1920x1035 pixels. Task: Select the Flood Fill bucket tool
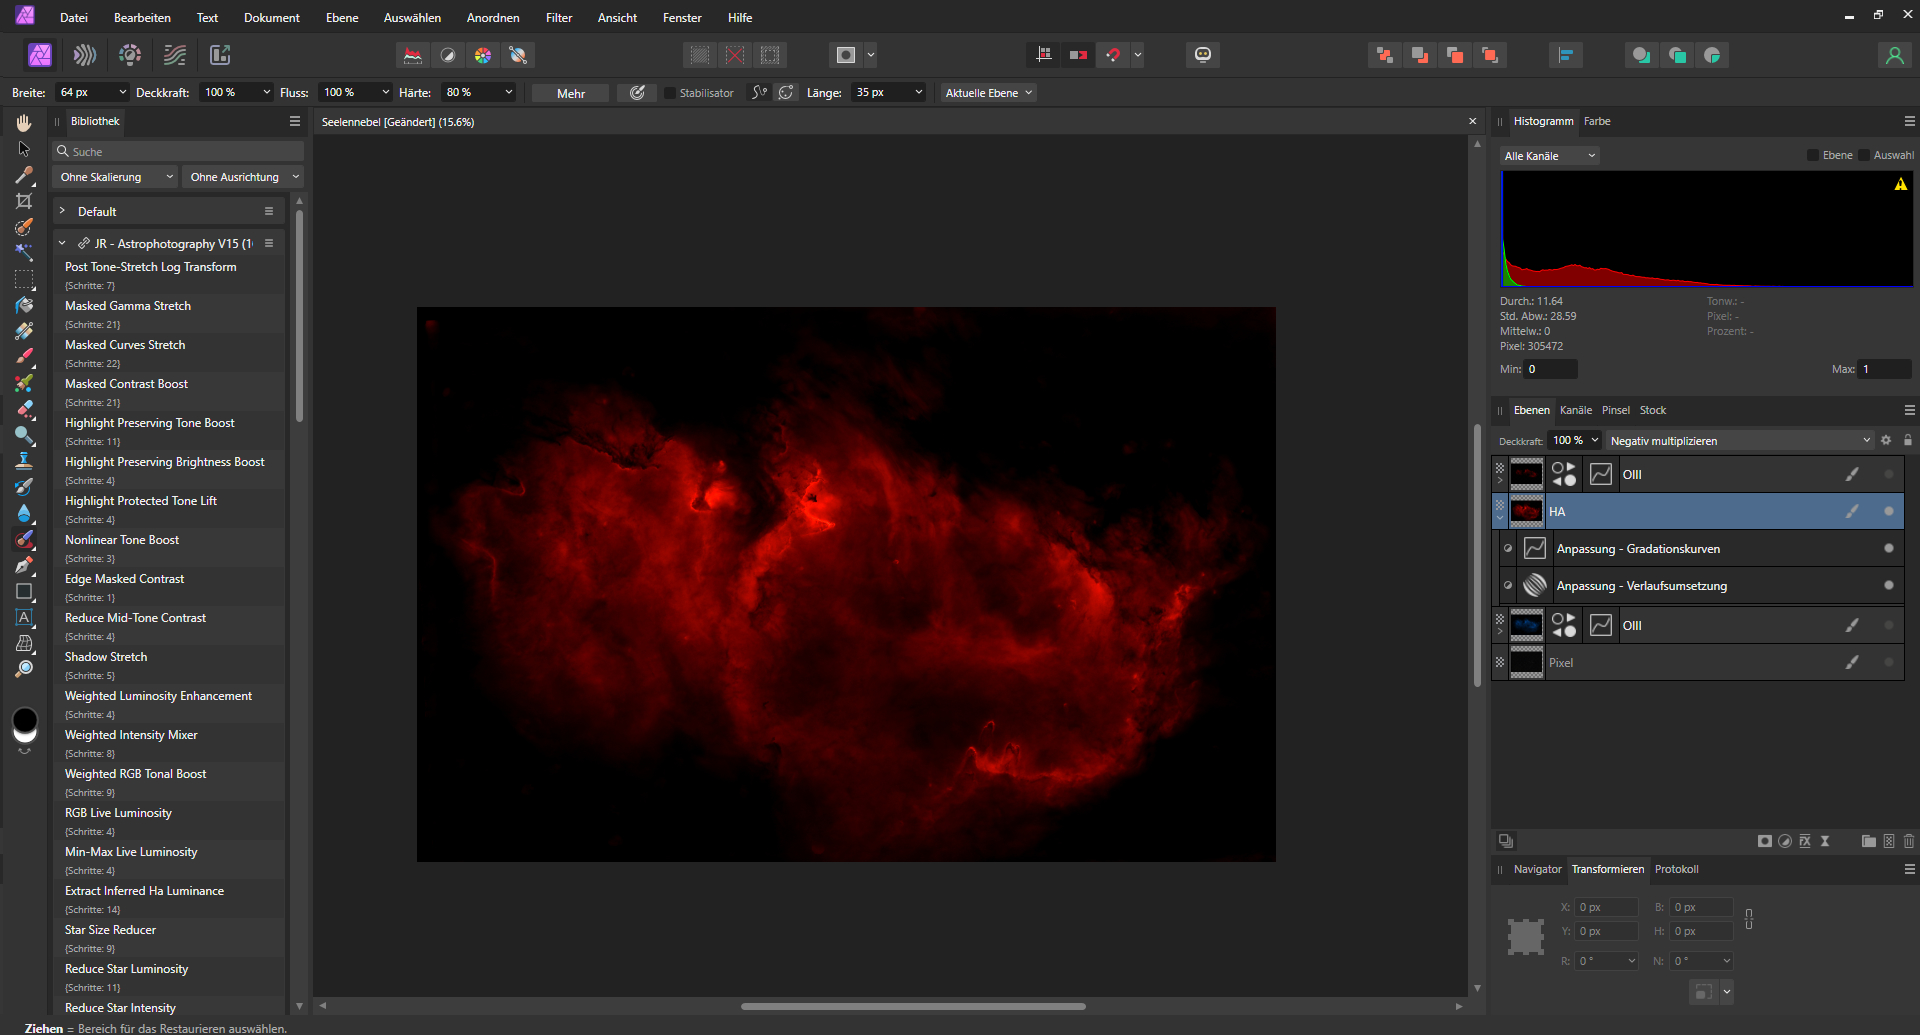[x=24, y=305]
